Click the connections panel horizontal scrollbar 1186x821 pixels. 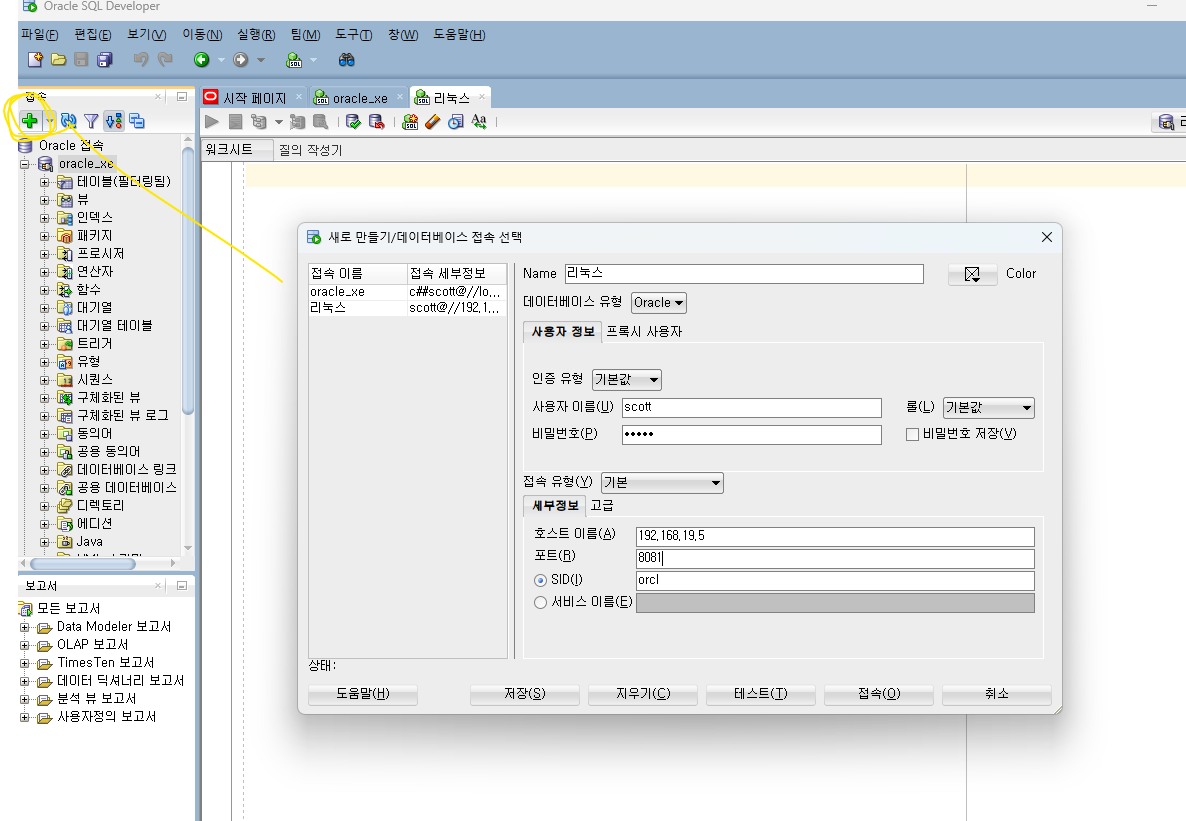[x=83, y=564]
